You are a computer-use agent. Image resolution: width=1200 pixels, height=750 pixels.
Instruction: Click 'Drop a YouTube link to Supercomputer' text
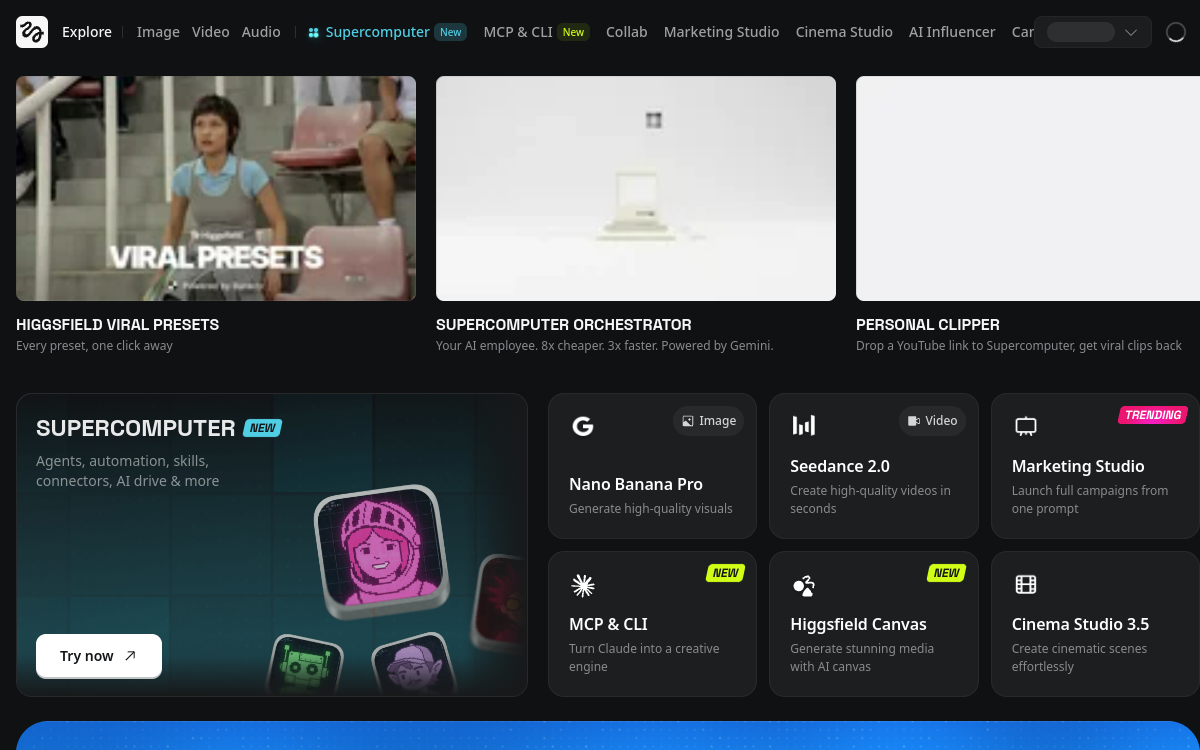(x=1019, y=346)
